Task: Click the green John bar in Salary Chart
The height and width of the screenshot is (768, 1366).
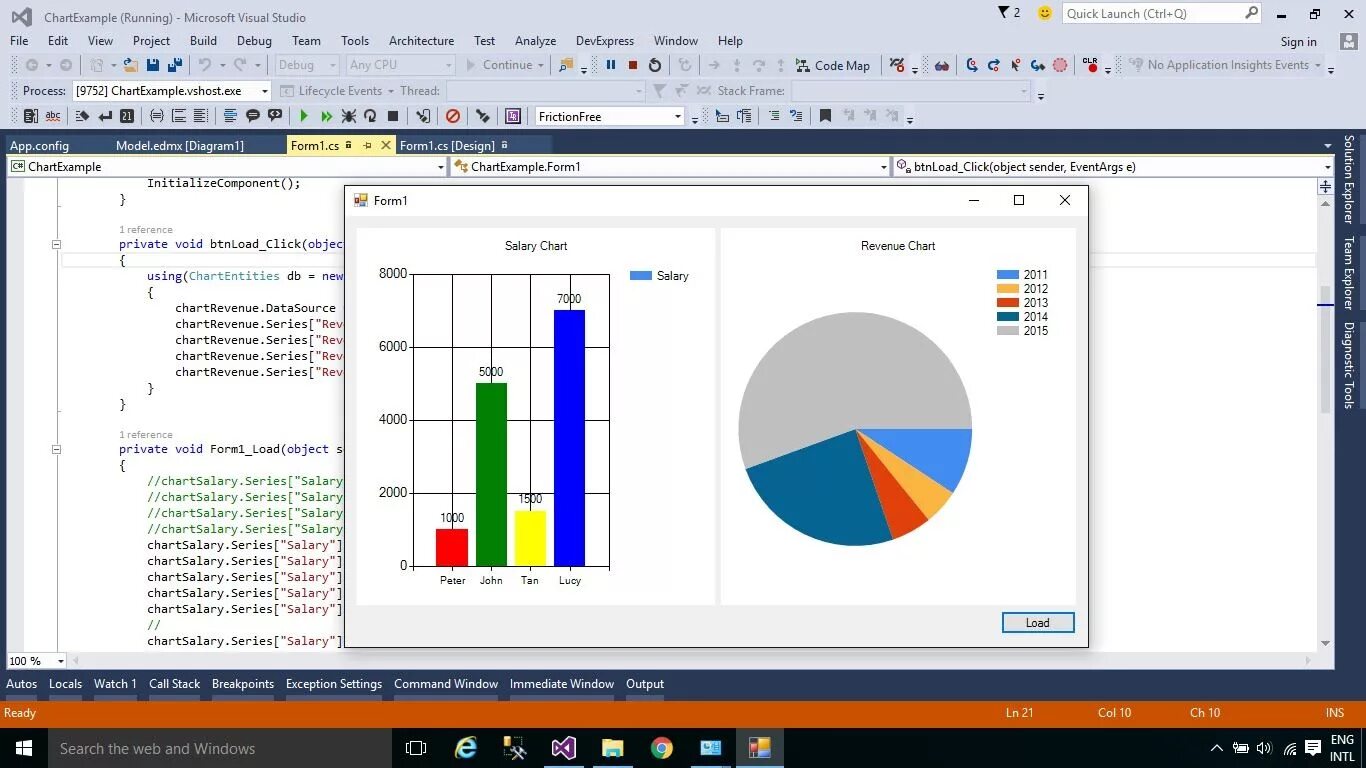Action: (x=491, y=474)
